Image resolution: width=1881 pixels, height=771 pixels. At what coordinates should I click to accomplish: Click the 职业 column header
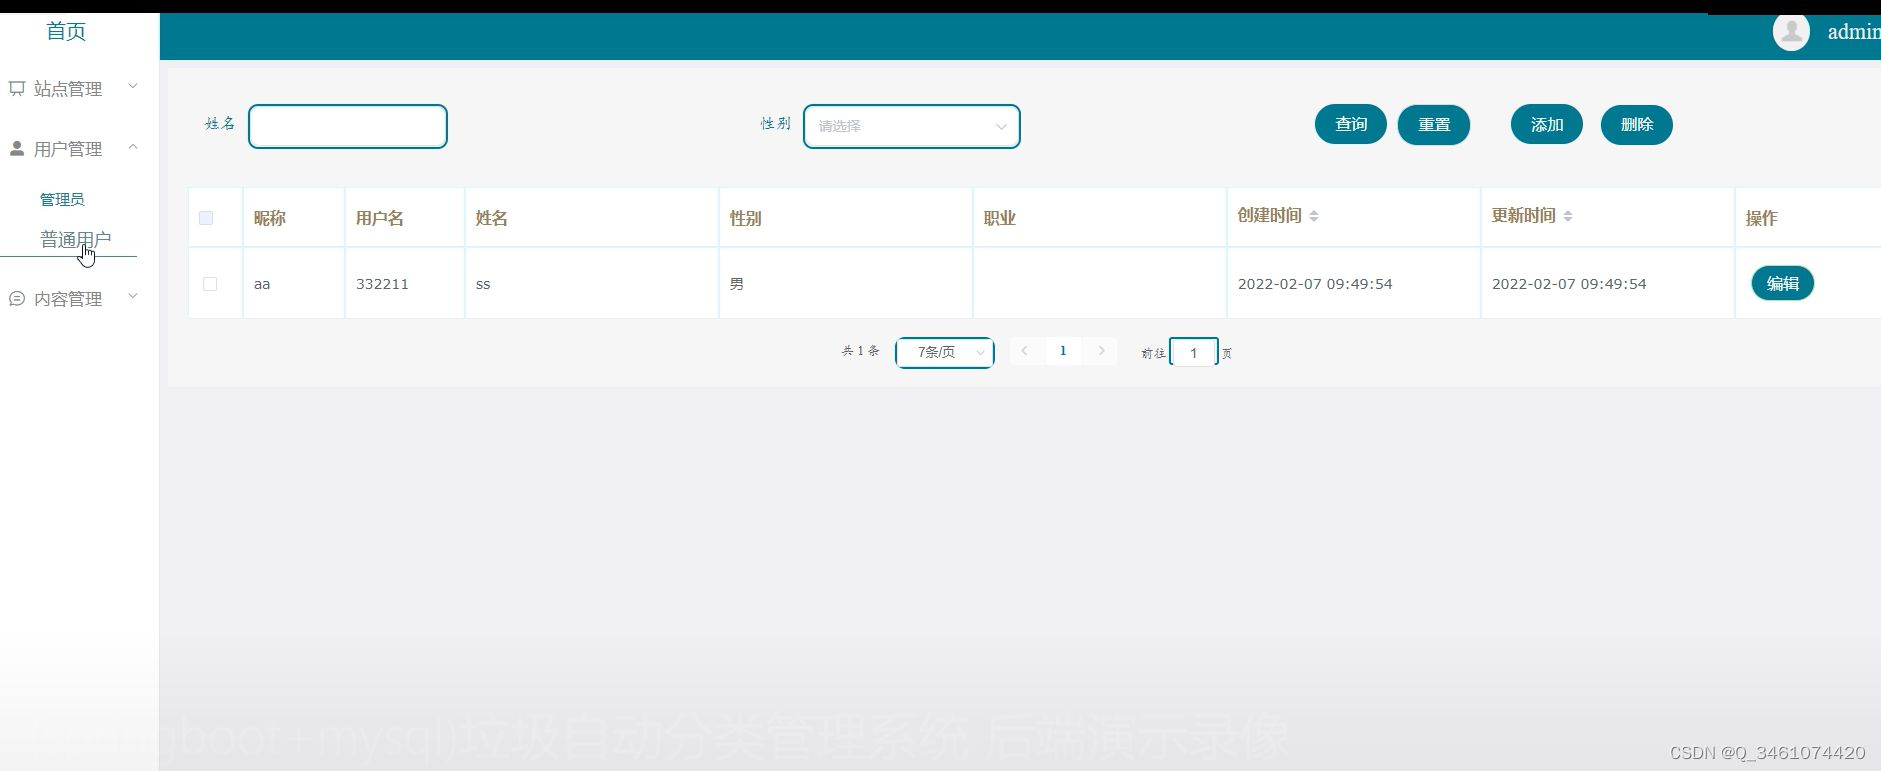(x=1000, y=218)
